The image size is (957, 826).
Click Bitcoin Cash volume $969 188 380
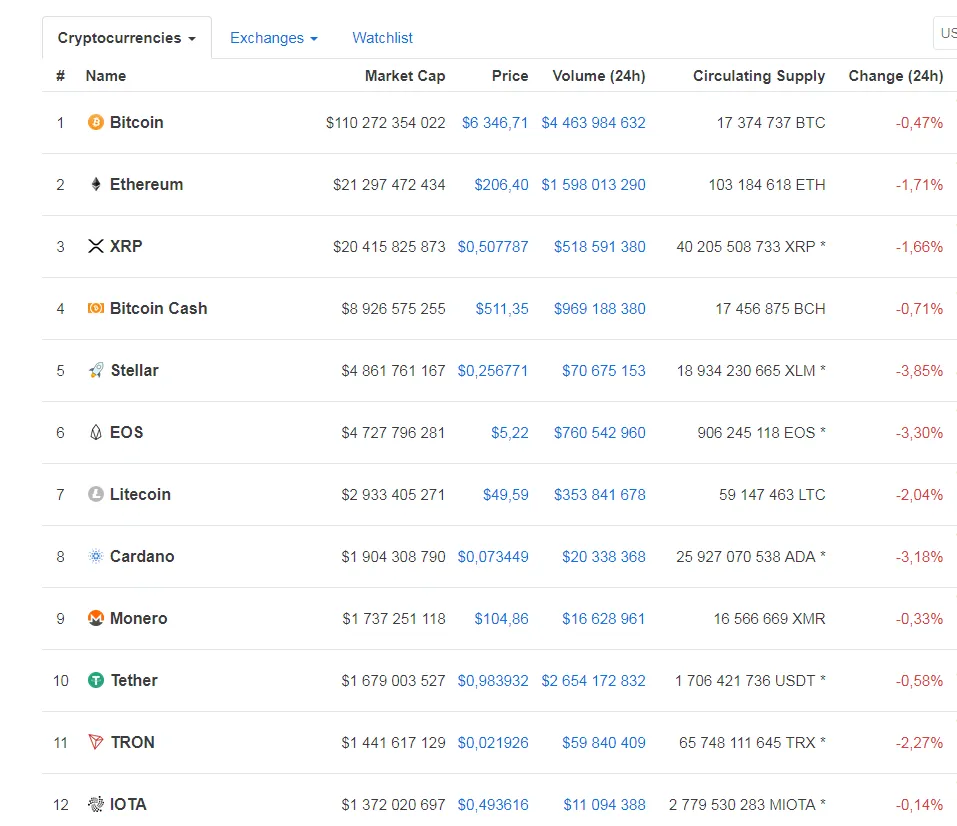600,308
